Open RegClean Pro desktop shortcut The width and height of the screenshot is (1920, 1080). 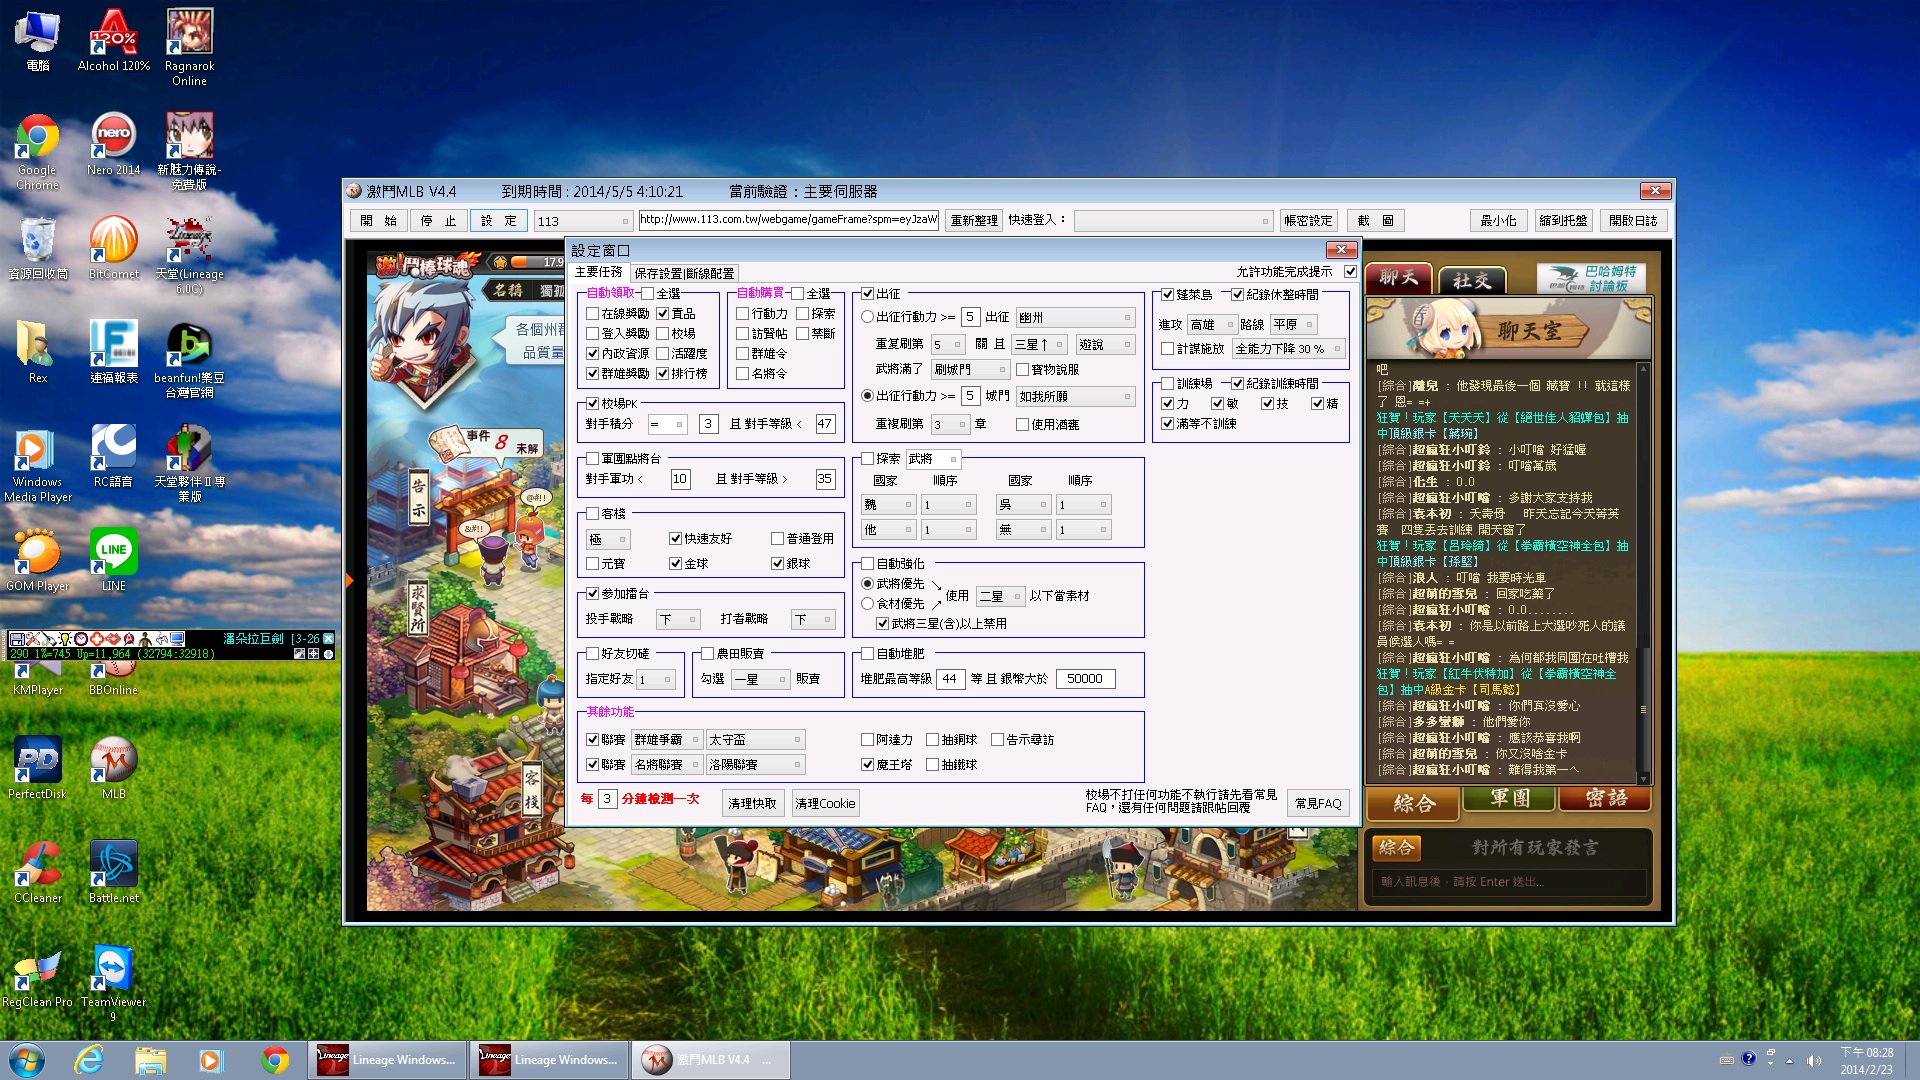(x=37, y=976)
